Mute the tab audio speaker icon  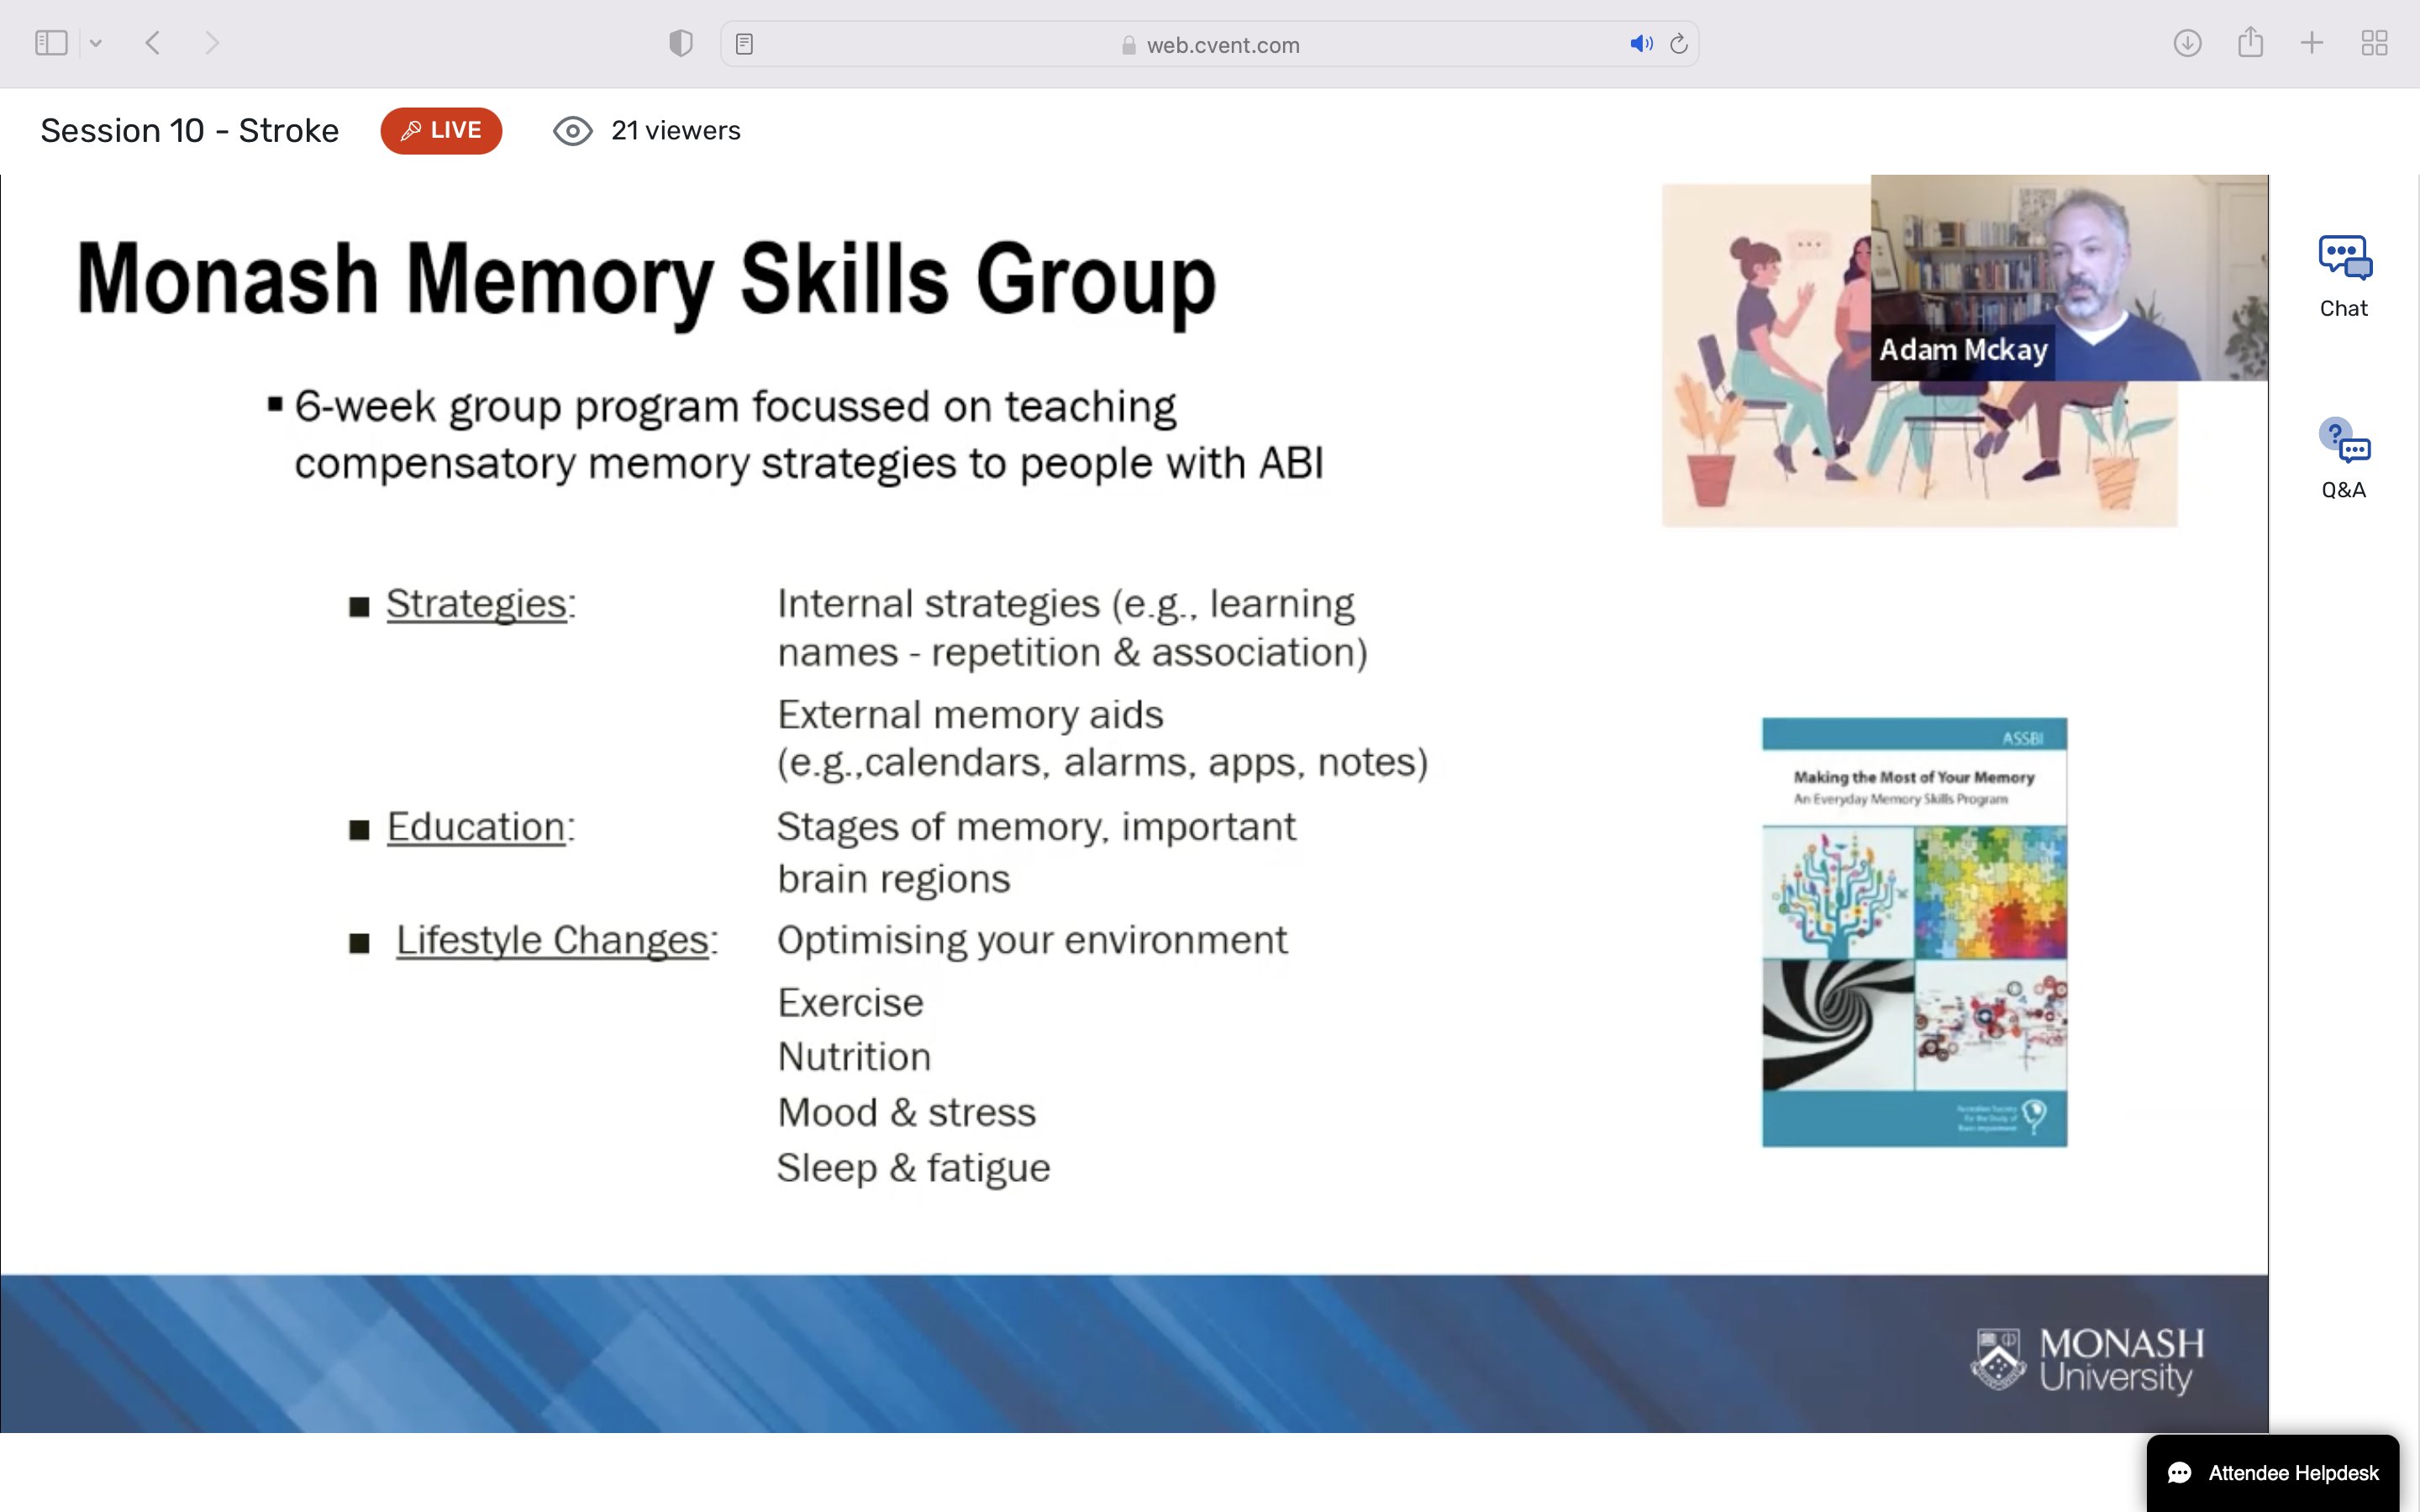(1640, 44)
